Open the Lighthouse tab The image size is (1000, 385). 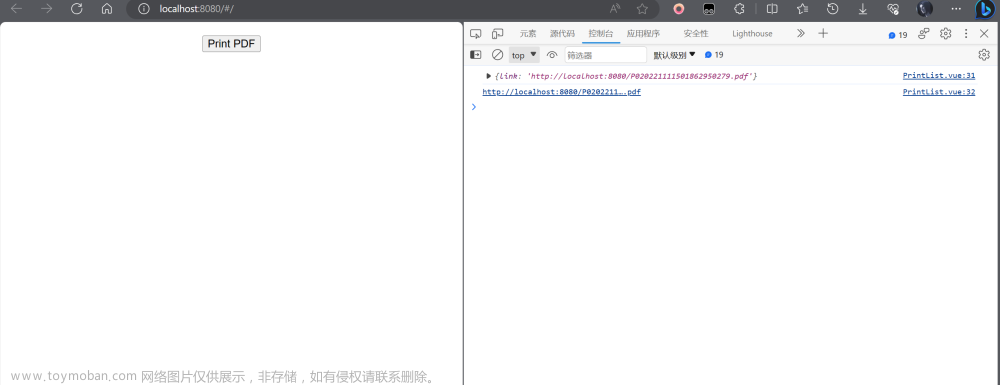pos(752,34)
